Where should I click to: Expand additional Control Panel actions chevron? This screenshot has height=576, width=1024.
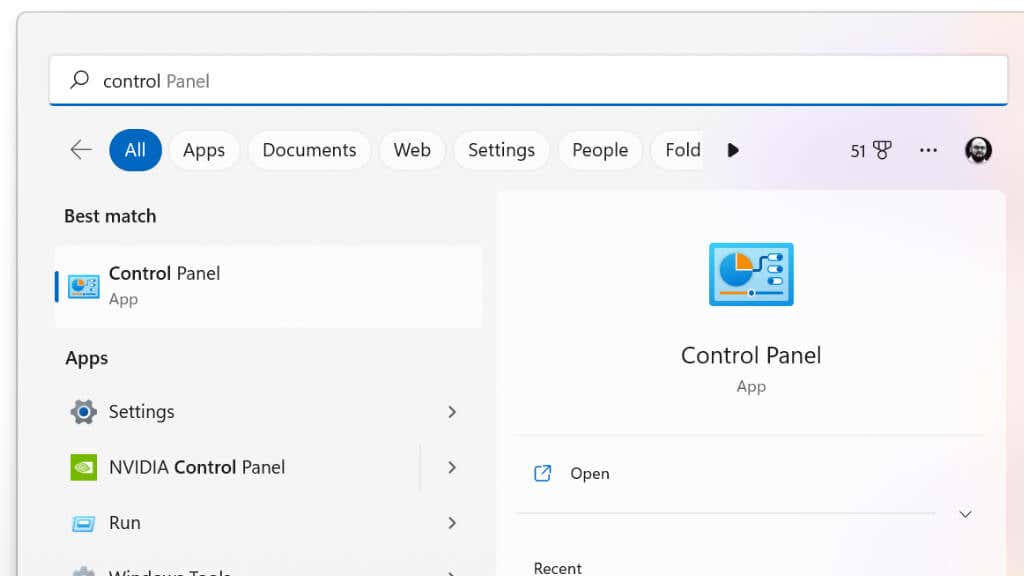965,513
